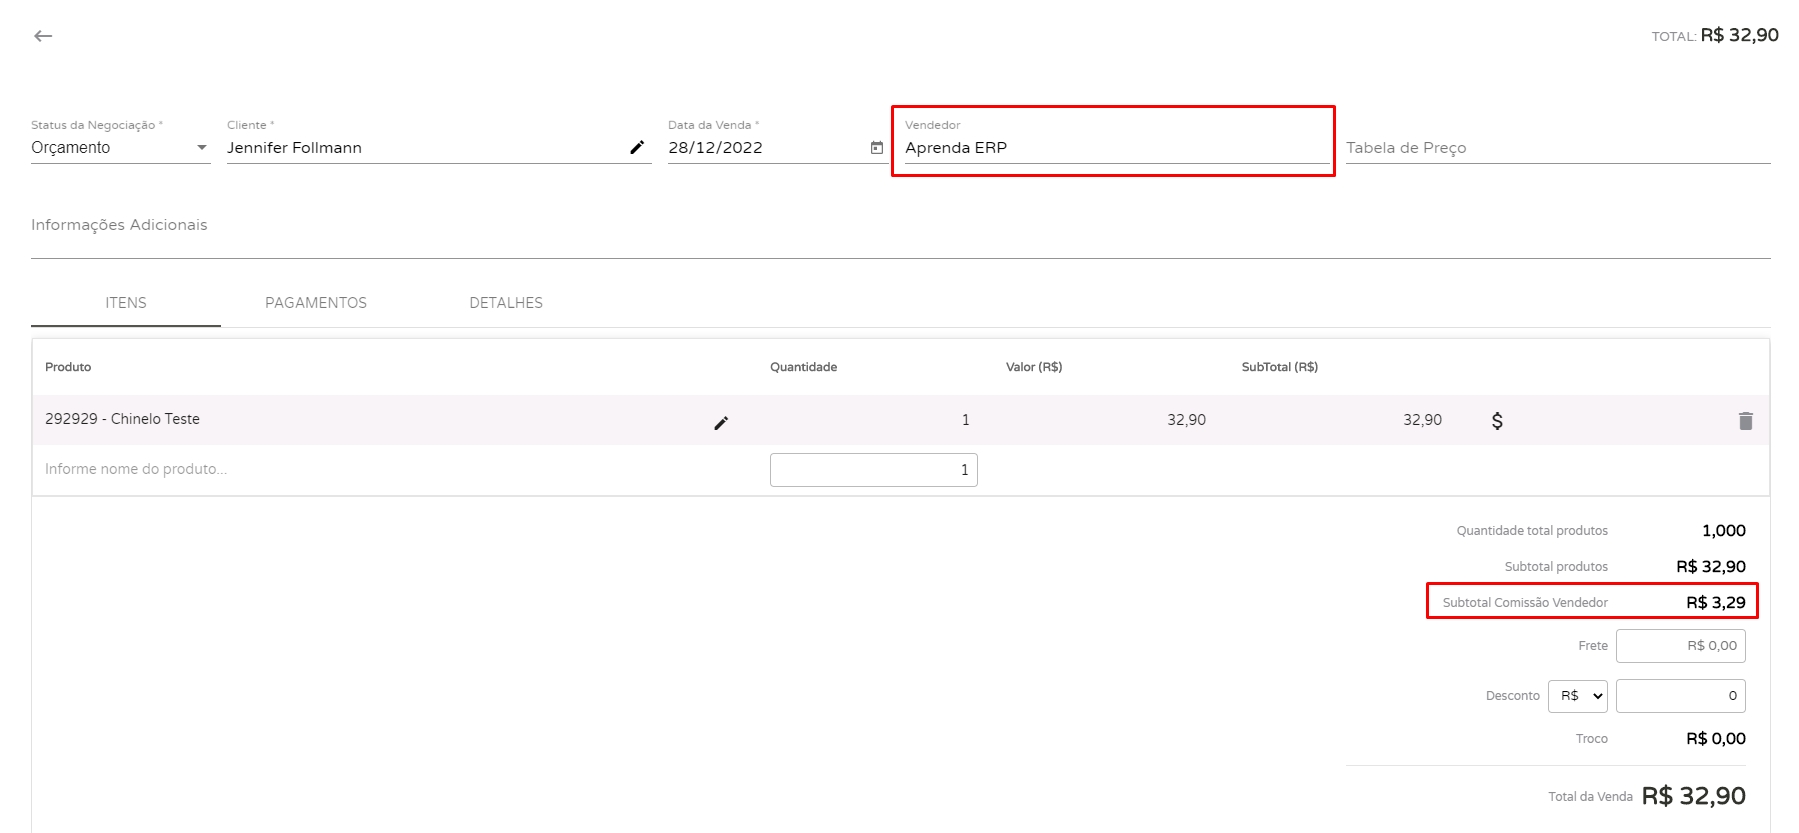Screen dimensions: 1799x833
Task: Switch to the DETALHES tab
Action: pyautogui.click(x=506, y=303)
